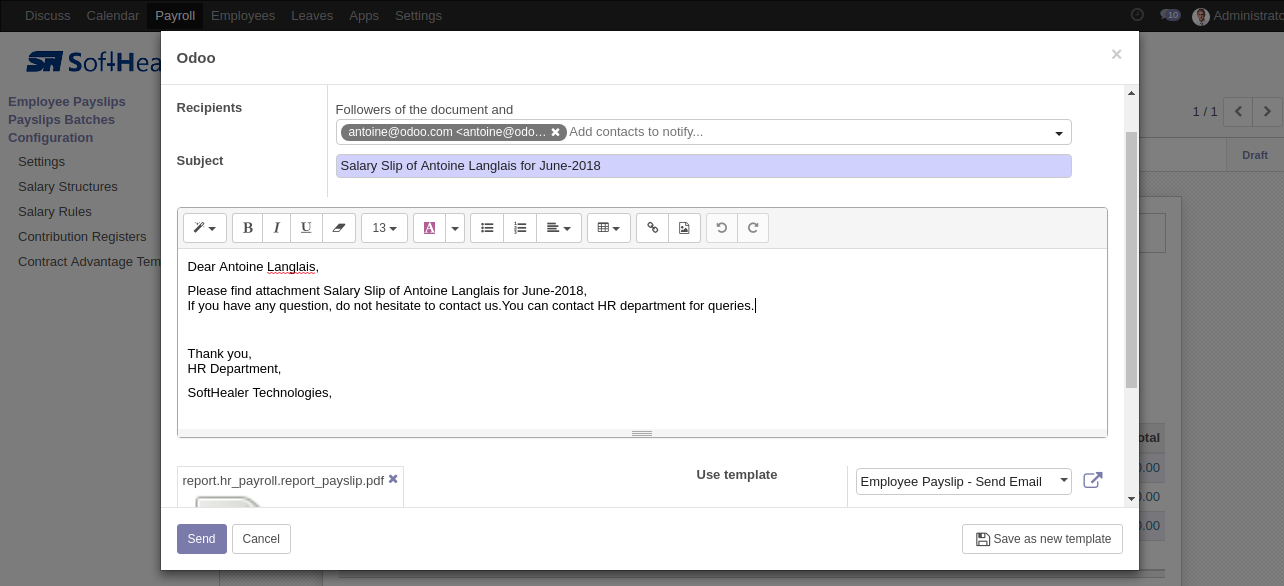Image resolution: width=1284 pixels, height=586 pixels.
Task: Click the Send button
Action: click(x=202, y=539)
